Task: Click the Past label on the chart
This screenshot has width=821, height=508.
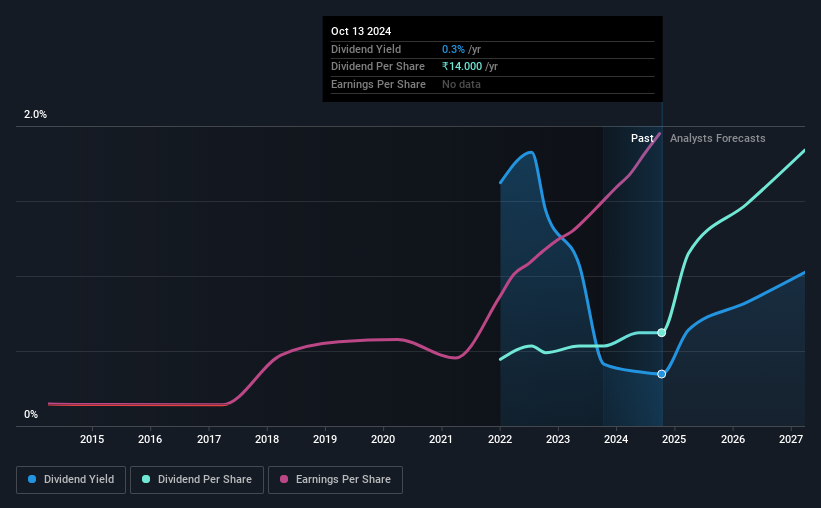Action: point(642,138)
